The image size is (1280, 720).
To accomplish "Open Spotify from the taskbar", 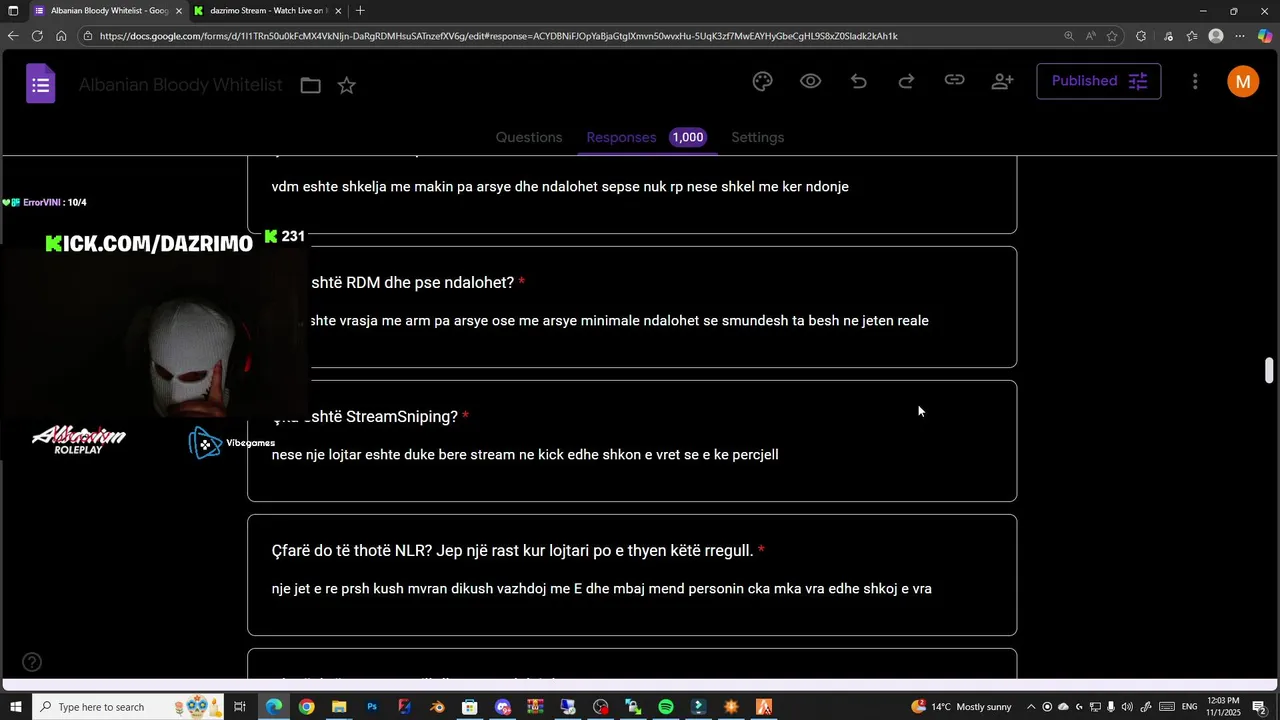I will (666, 707).
